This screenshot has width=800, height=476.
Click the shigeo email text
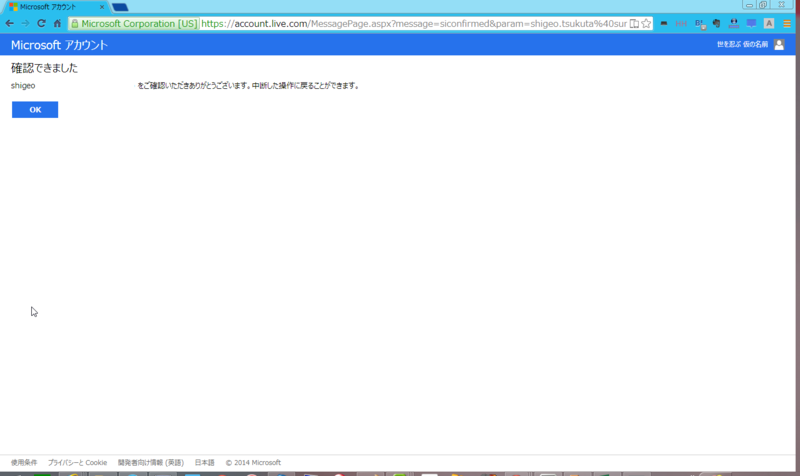[x=23, y=86]
